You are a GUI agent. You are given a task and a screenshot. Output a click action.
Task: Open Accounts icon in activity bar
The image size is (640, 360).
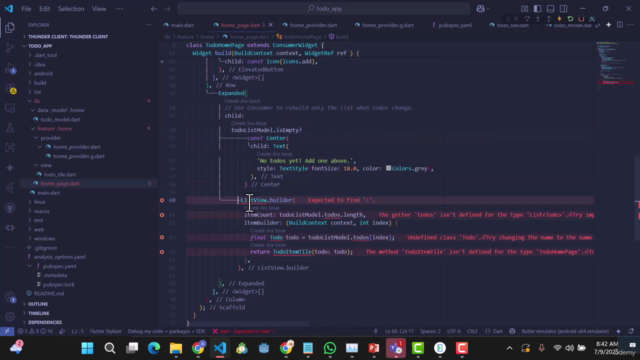pyautogui.click(x=10, y=297)
